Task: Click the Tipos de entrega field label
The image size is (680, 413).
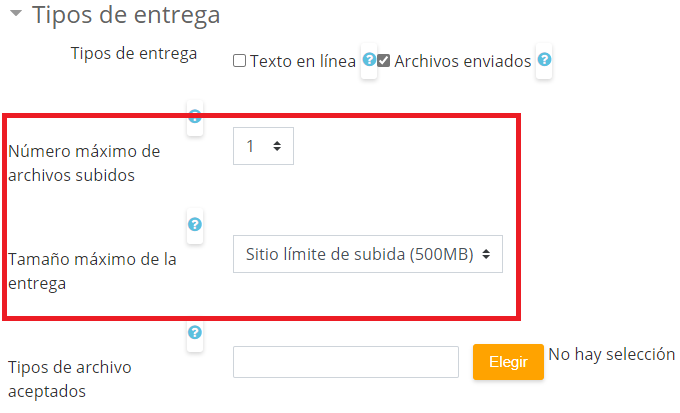Action: (134, 53)
